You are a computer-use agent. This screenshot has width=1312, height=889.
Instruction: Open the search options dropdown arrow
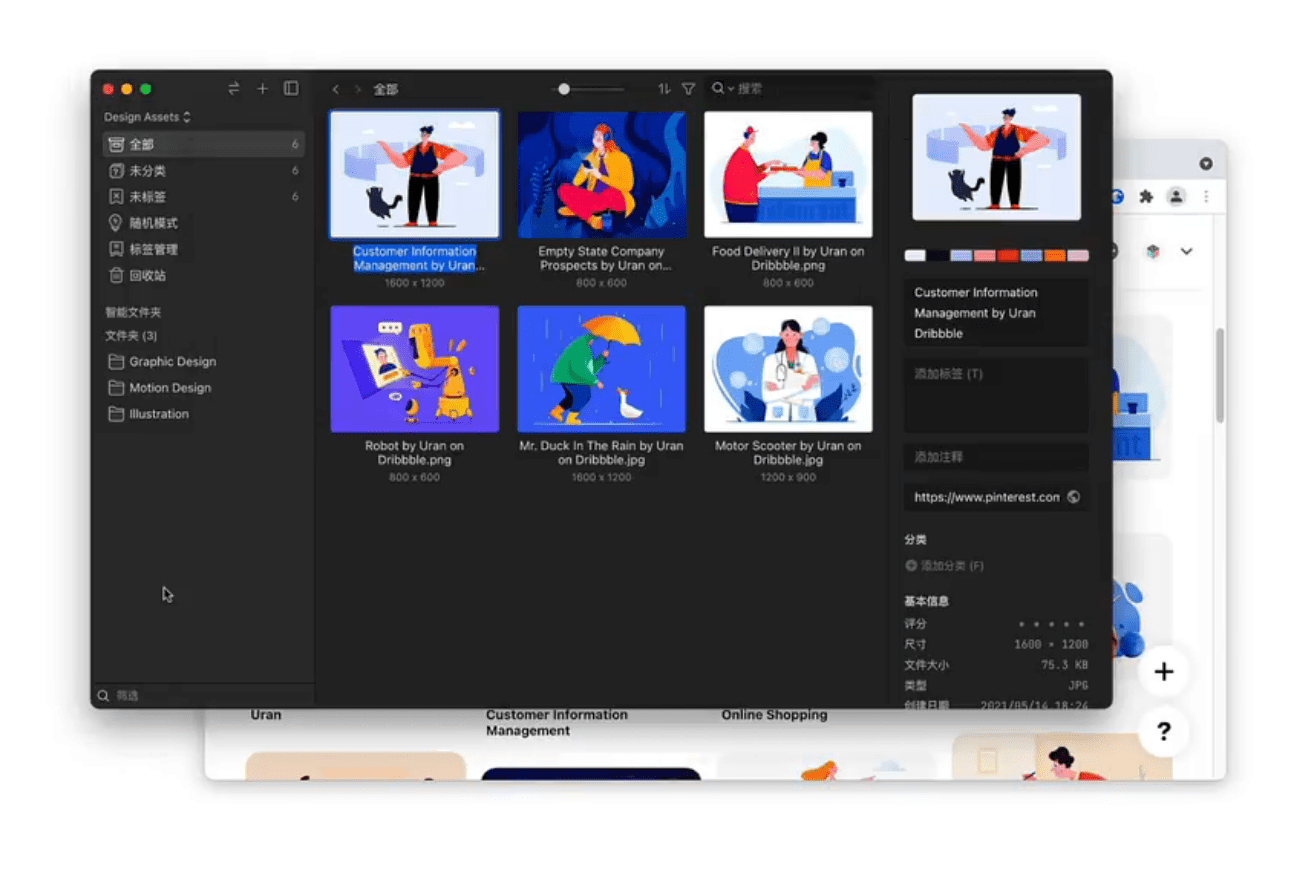730,89
